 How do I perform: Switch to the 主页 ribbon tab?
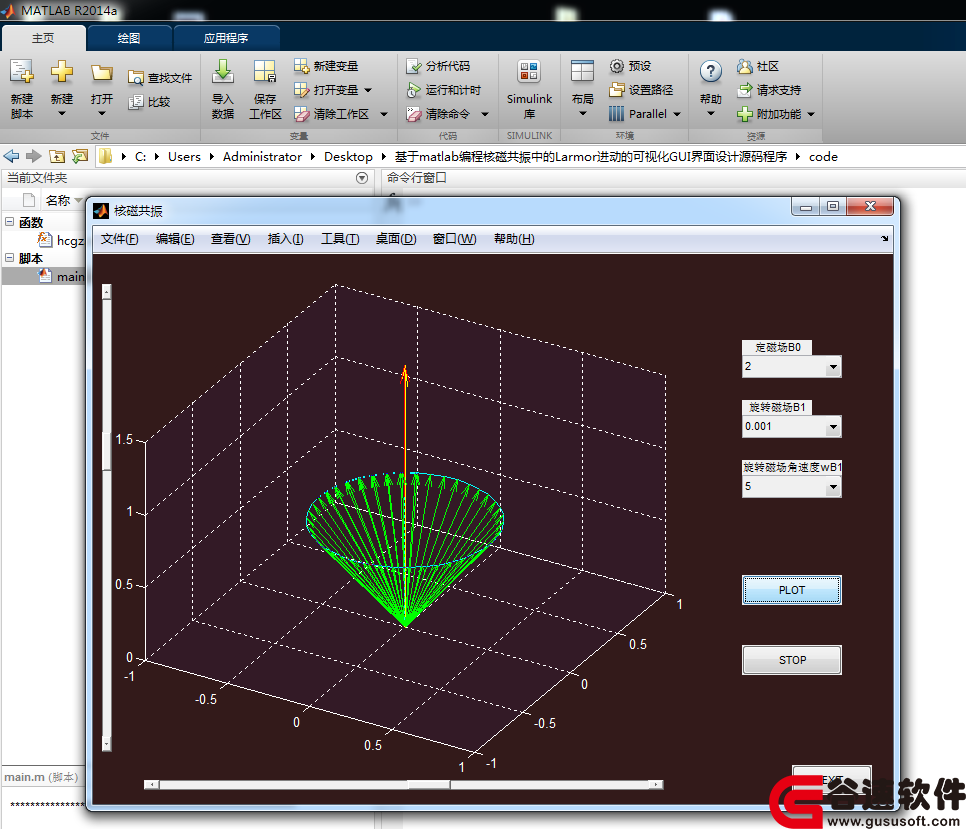point(43,38)
